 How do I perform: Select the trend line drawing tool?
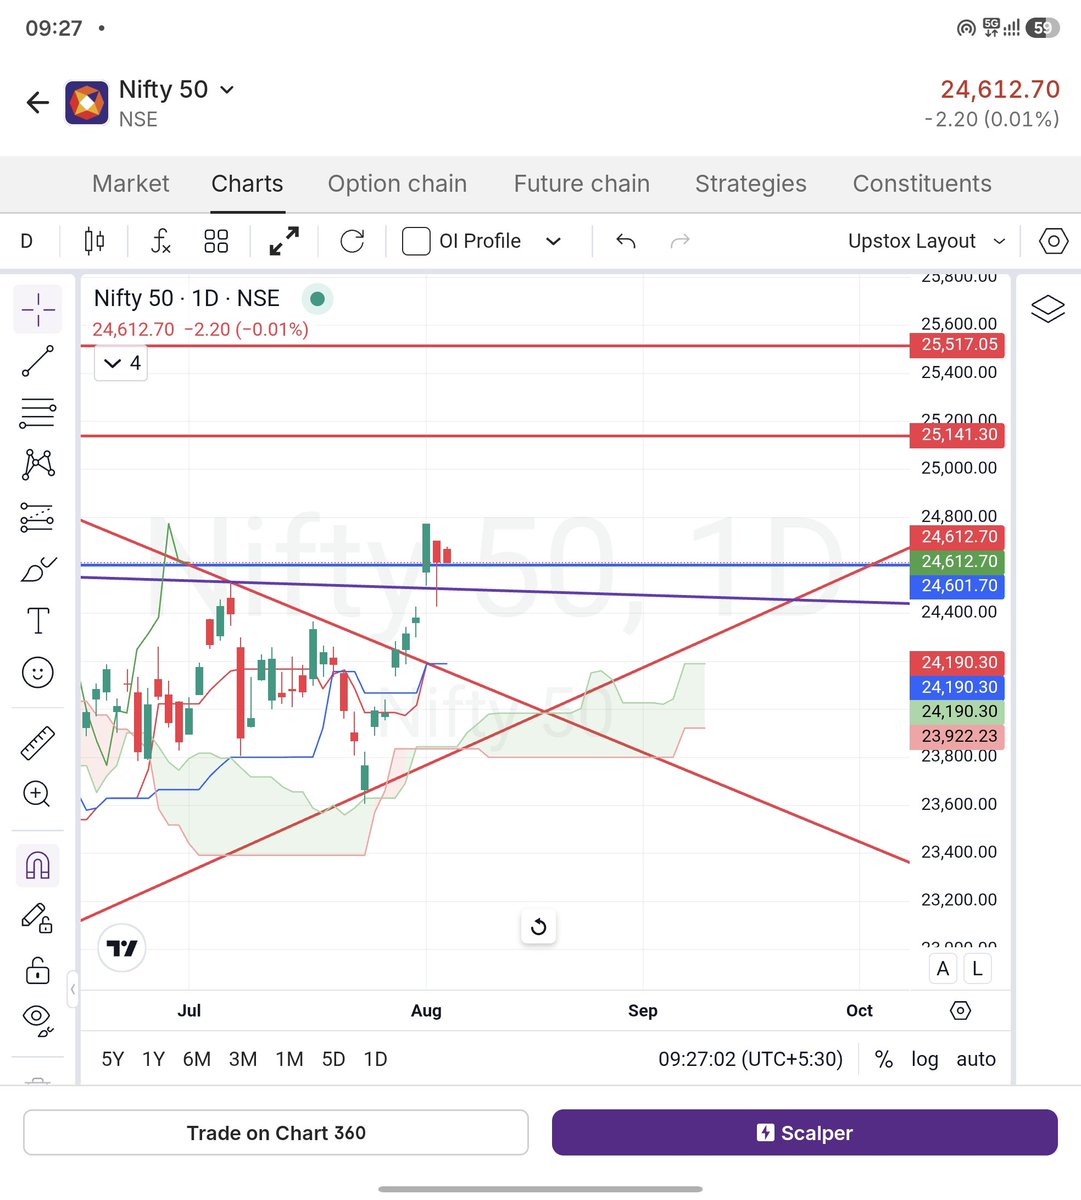38,361
